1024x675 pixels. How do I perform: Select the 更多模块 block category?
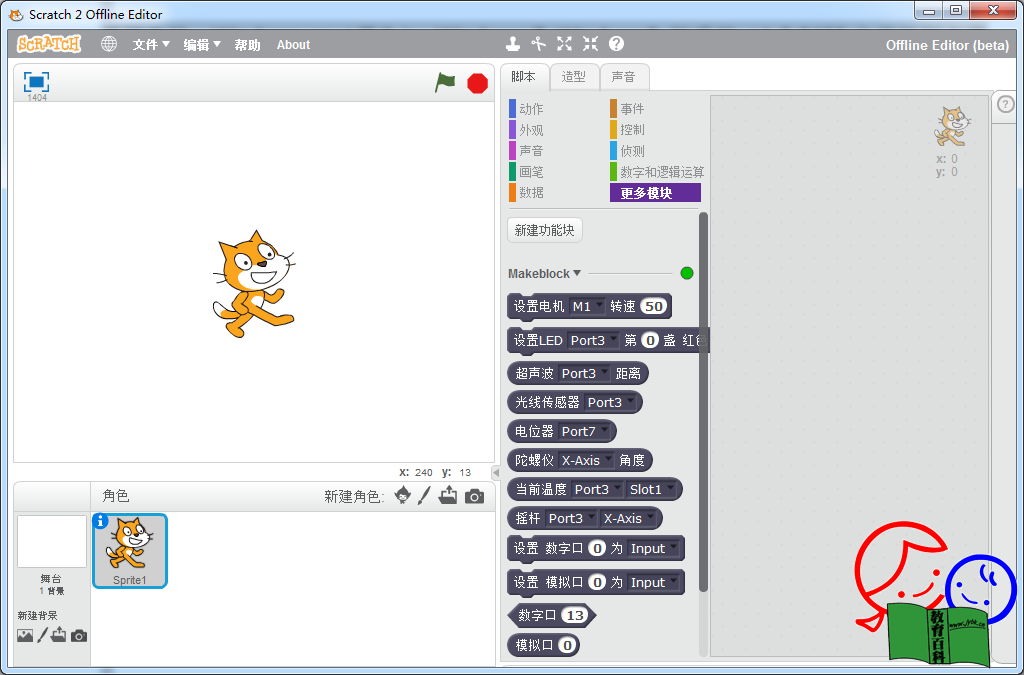tap(655, 193)
